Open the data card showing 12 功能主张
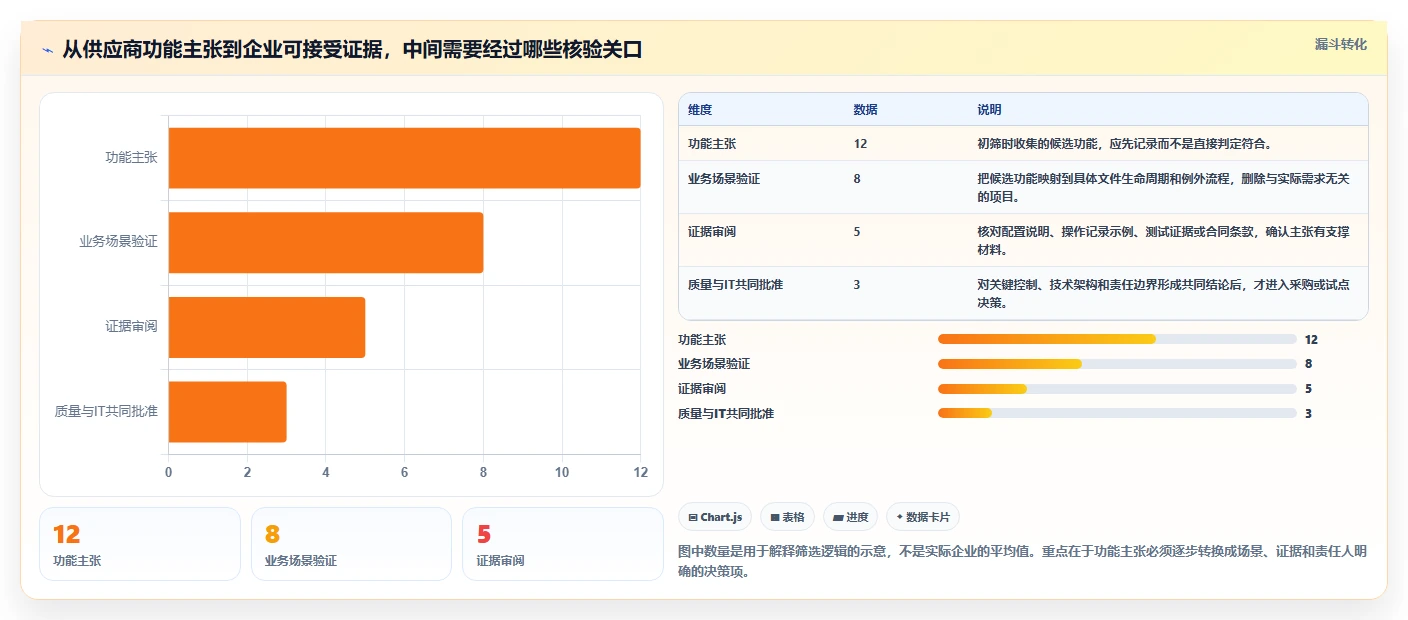Image resolution: width=1408 pixels, height=620 pixels. point(140,544)
